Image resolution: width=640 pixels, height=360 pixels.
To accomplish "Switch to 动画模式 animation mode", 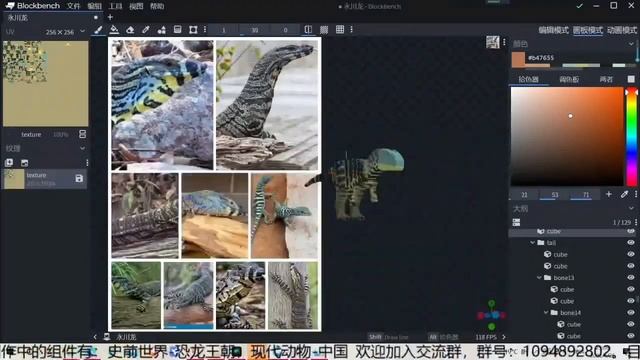I will pyautogui.click(x=622, y=30).
